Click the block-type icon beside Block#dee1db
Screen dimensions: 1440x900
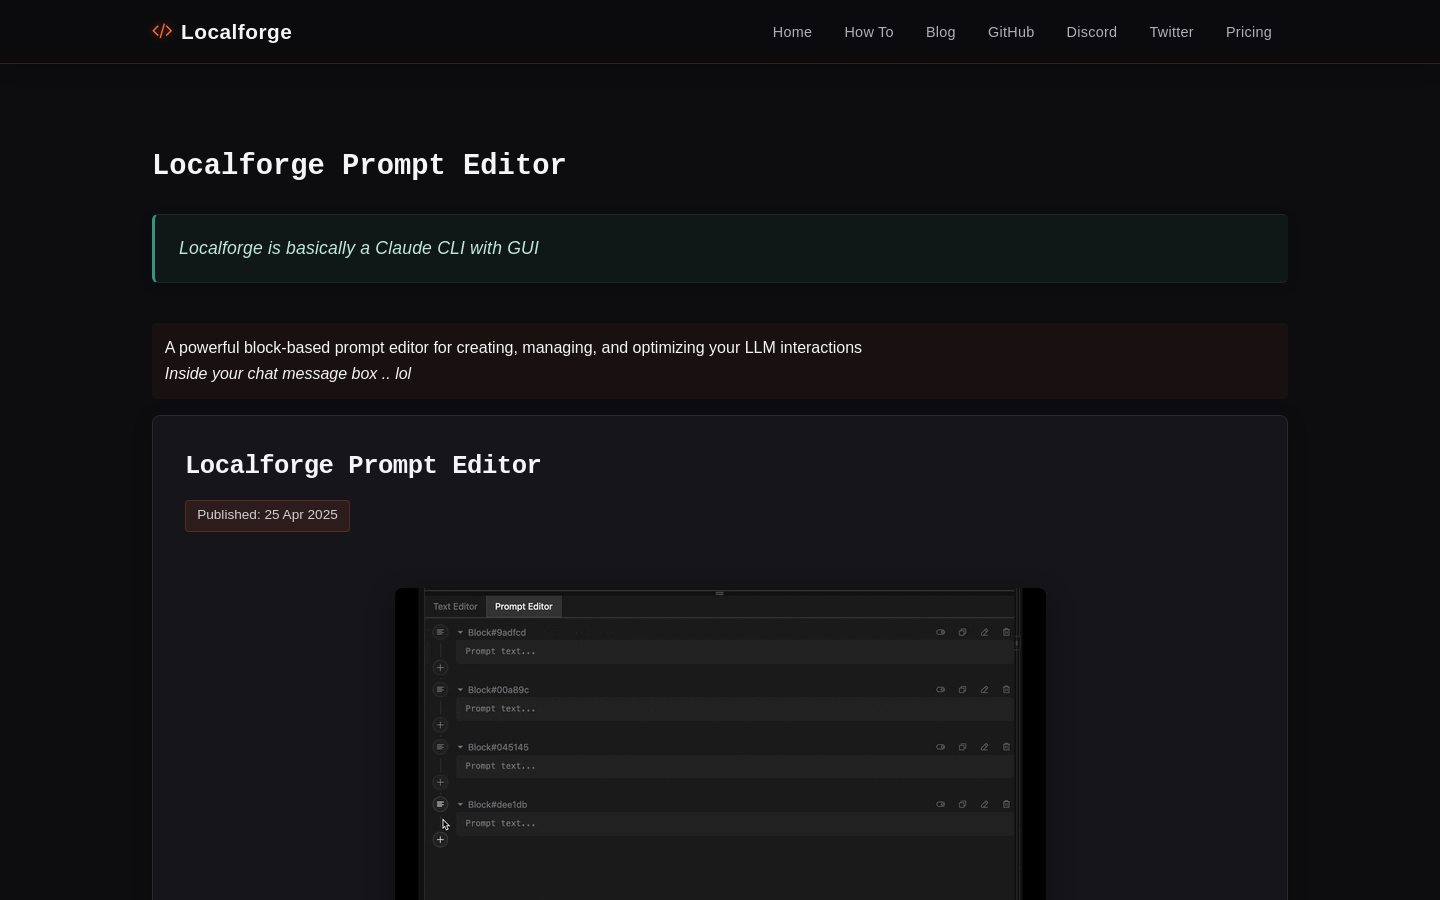coord(440,804)
